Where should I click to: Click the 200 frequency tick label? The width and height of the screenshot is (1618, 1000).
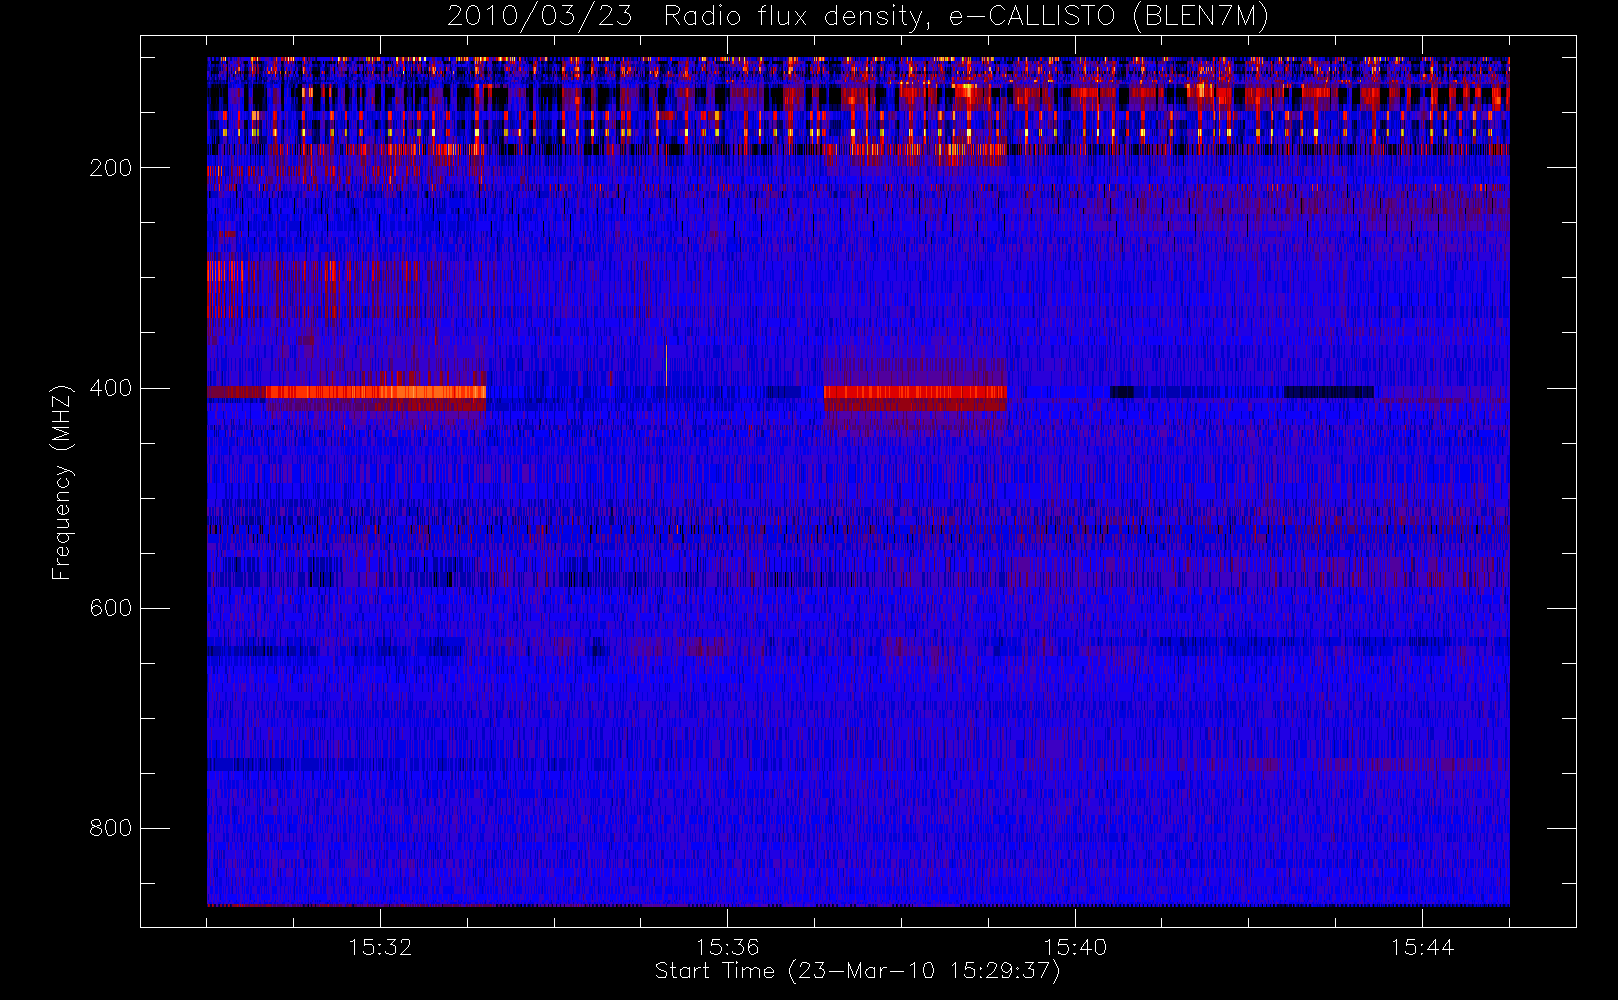[x=111, y=168]
